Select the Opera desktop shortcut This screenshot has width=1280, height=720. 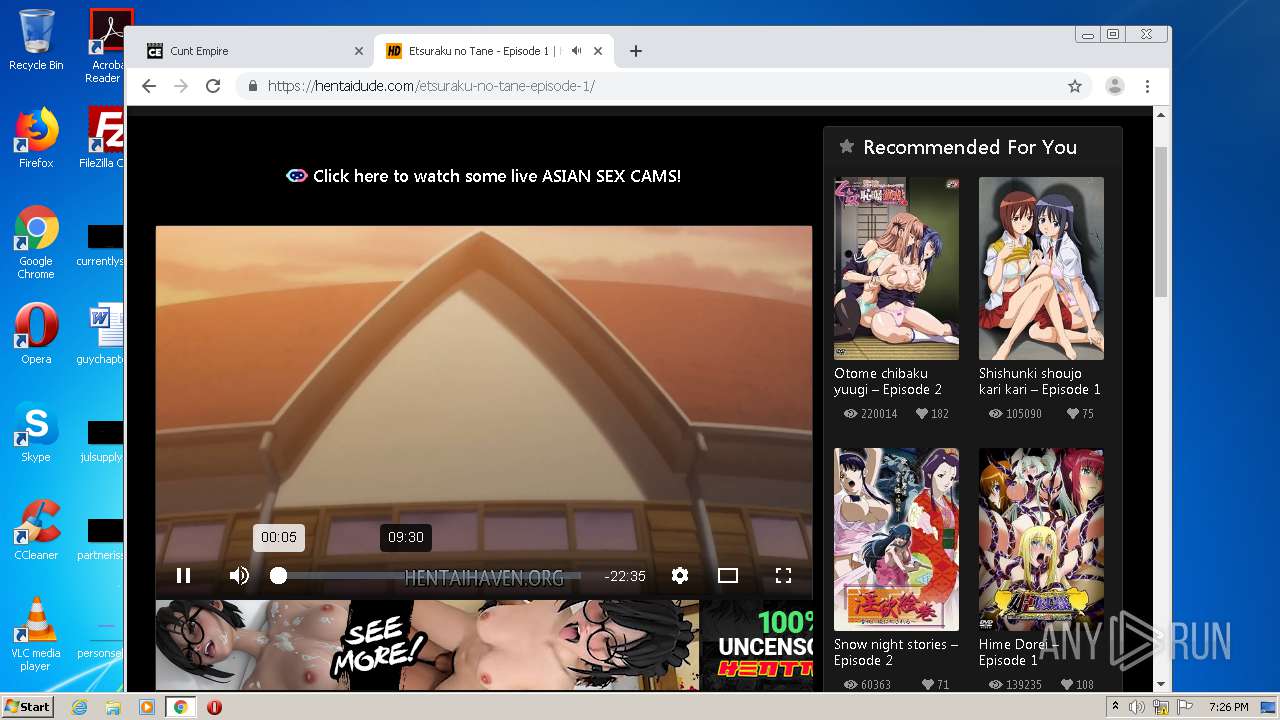pyautogui.click(x=36, y=333)
